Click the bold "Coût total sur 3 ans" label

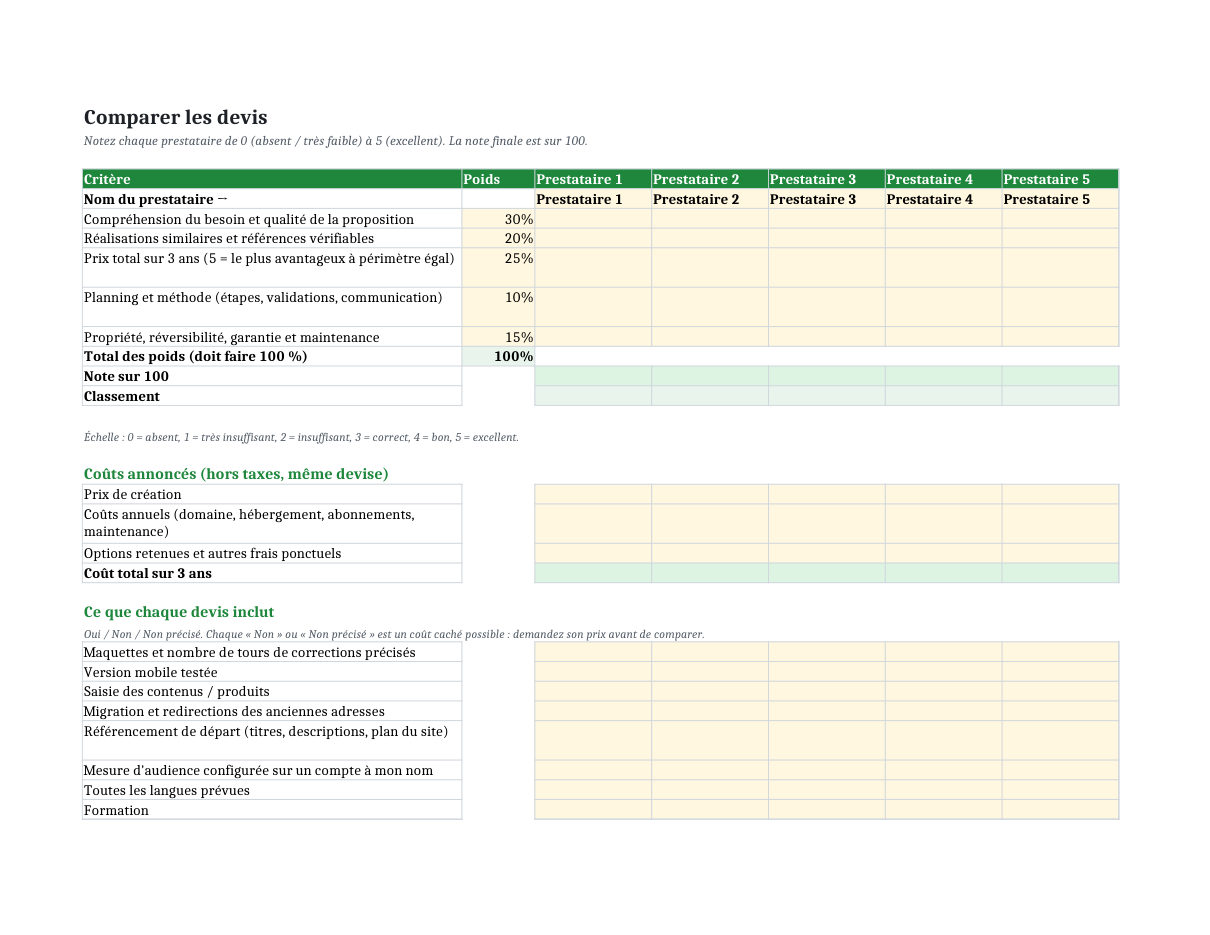272,573
